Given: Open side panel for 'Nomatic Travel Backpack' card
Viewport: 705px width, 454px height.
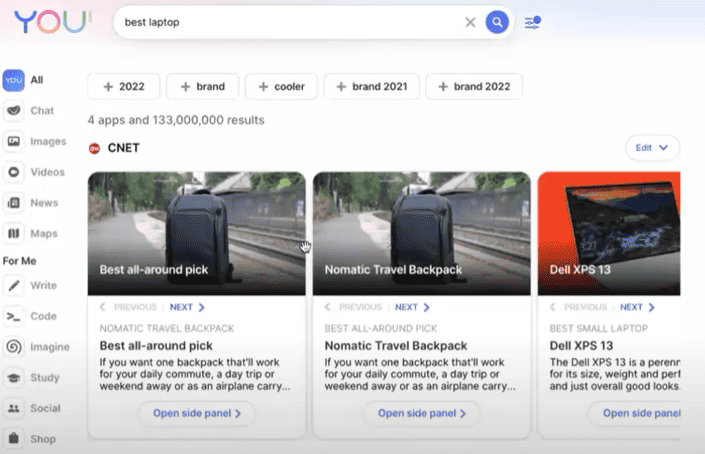Looking at the screenshot, I should point(422,413).
